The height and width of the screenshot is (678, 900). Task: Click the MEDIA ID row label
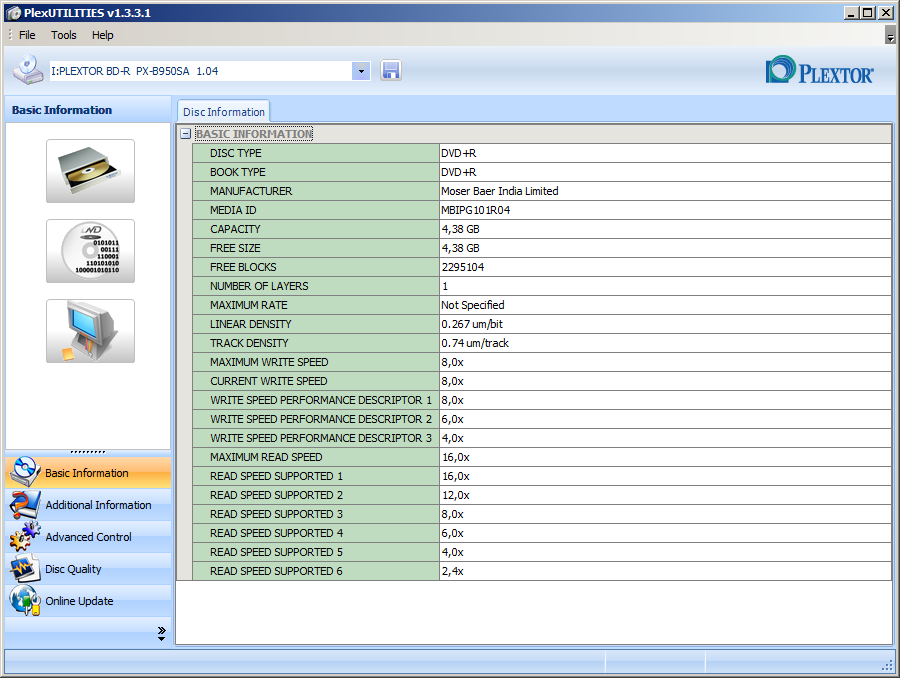316,210
